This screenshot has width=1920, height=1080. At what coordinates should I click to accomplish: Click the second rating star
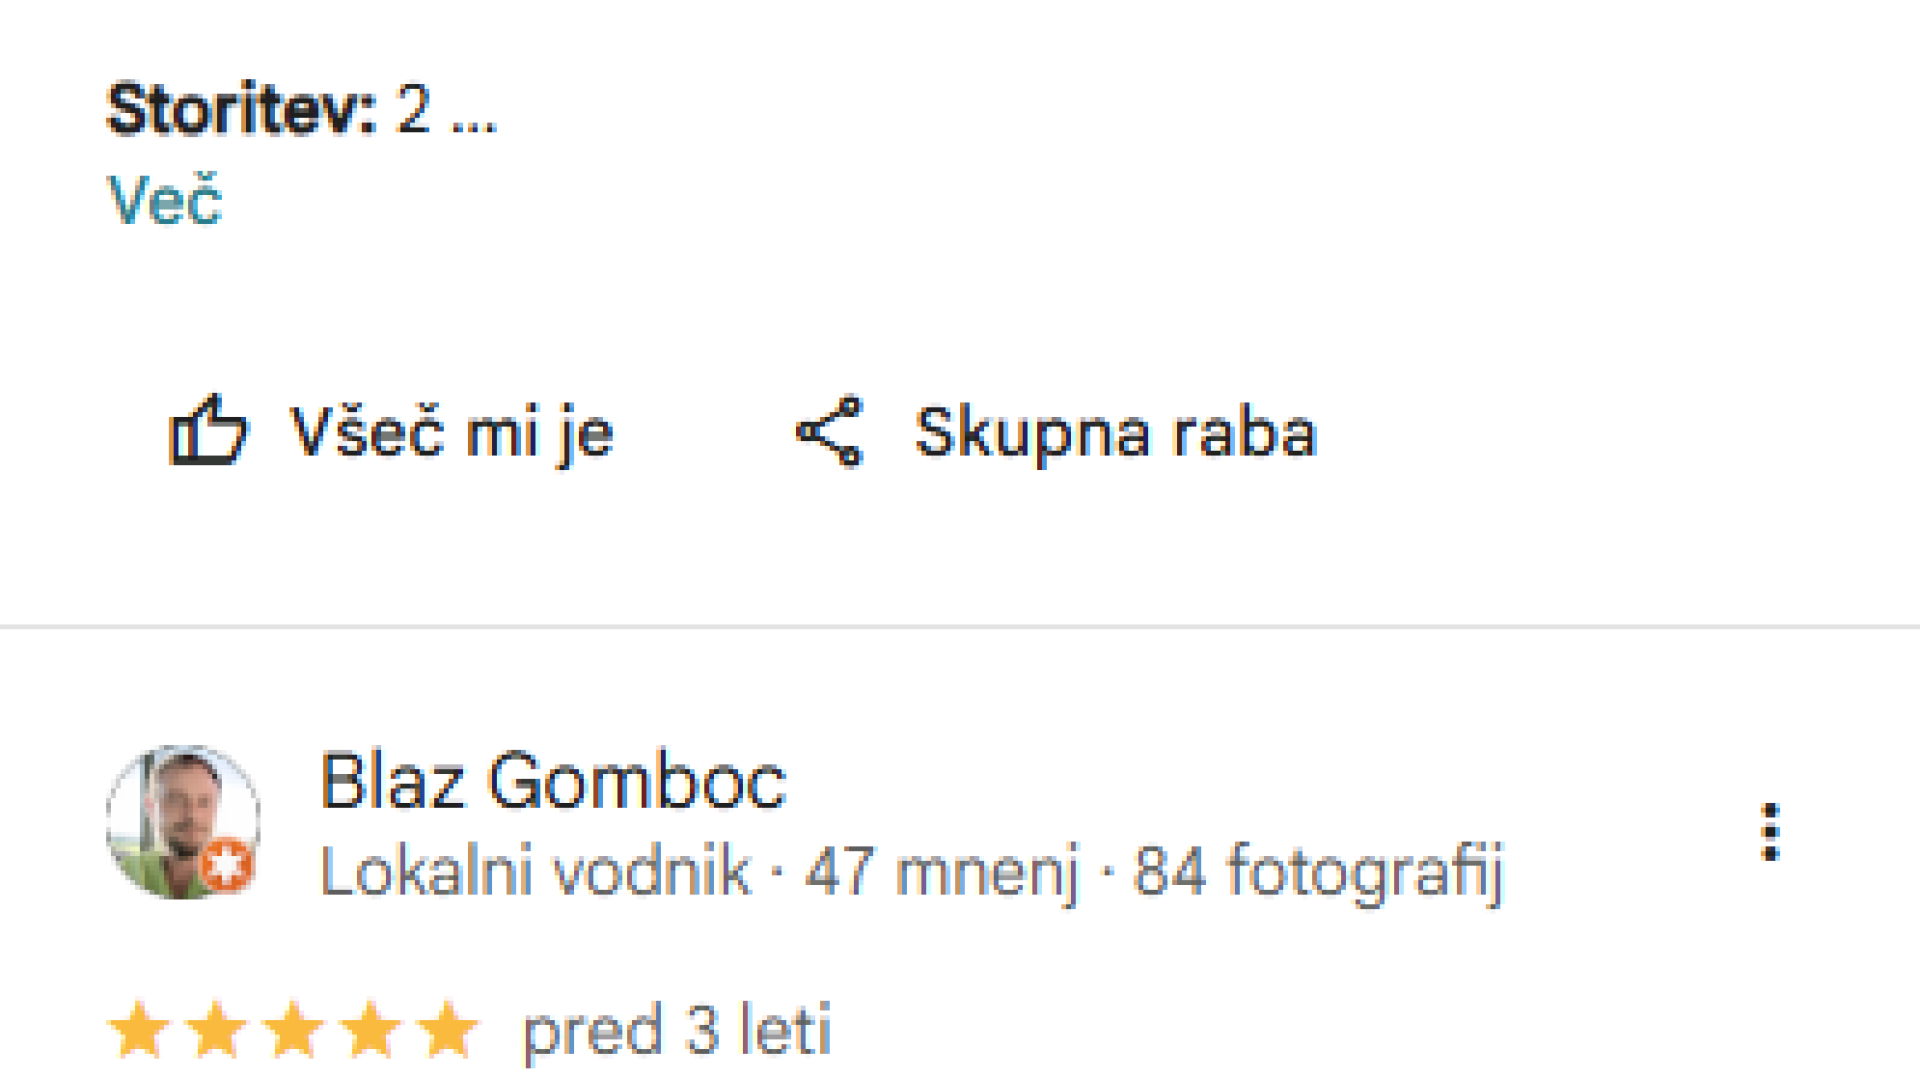pyautogui.click(x=216, y=1030)
